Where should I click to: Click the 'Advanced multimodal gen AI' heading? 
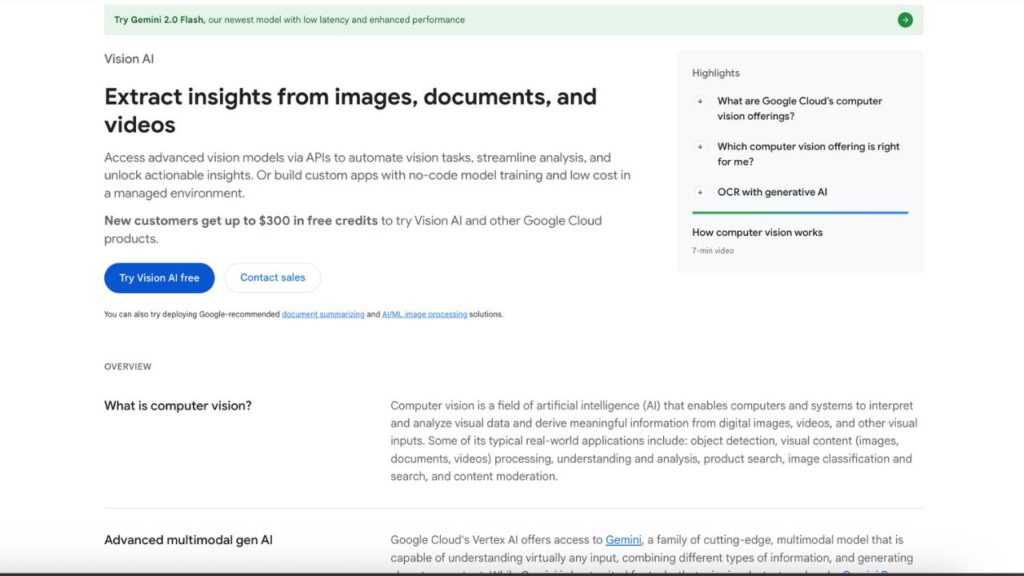pyautogui.click(x=188, y=540)
